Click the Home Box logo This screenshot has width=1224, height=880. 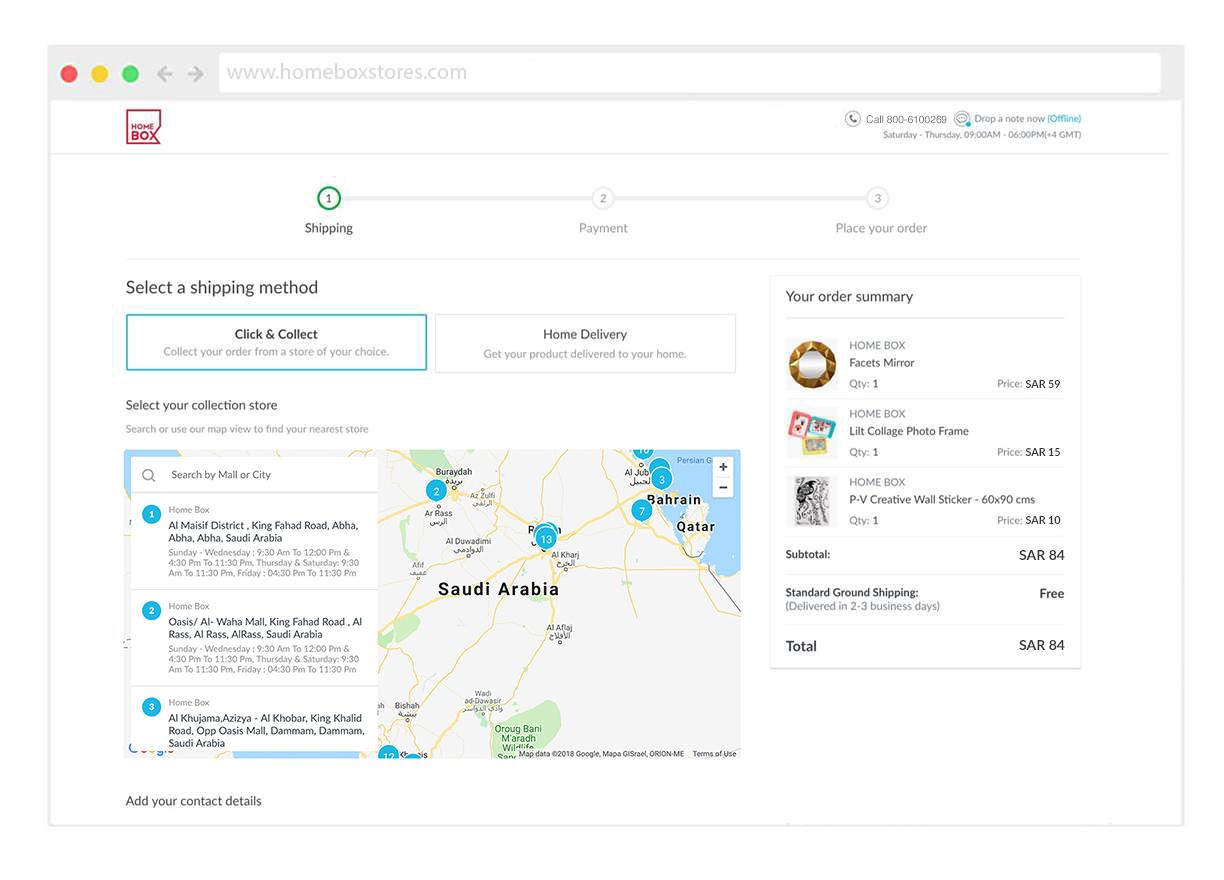click(x=143, y=127)
